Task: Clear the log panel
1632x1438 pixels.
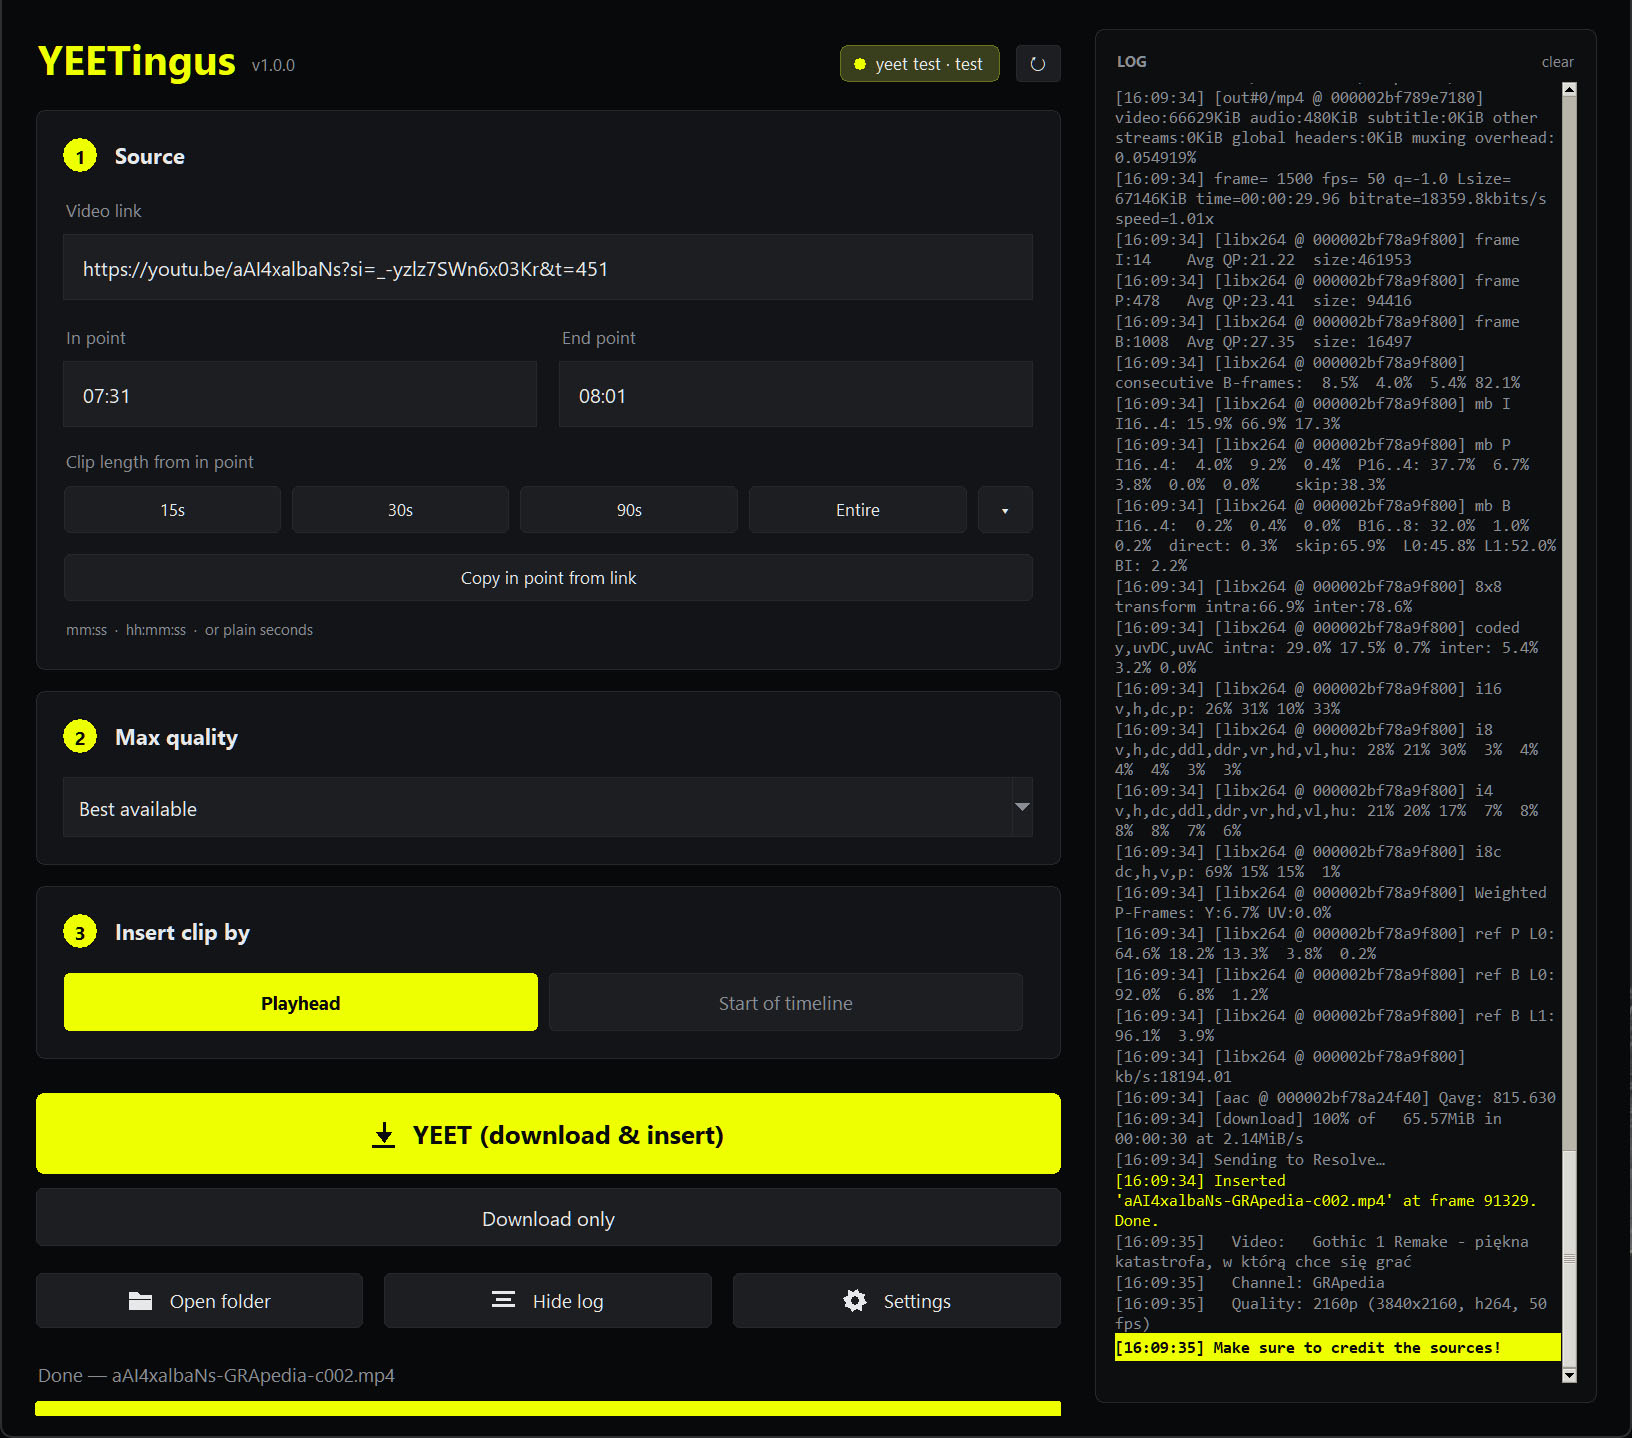Action: (x=1557, y=62)
